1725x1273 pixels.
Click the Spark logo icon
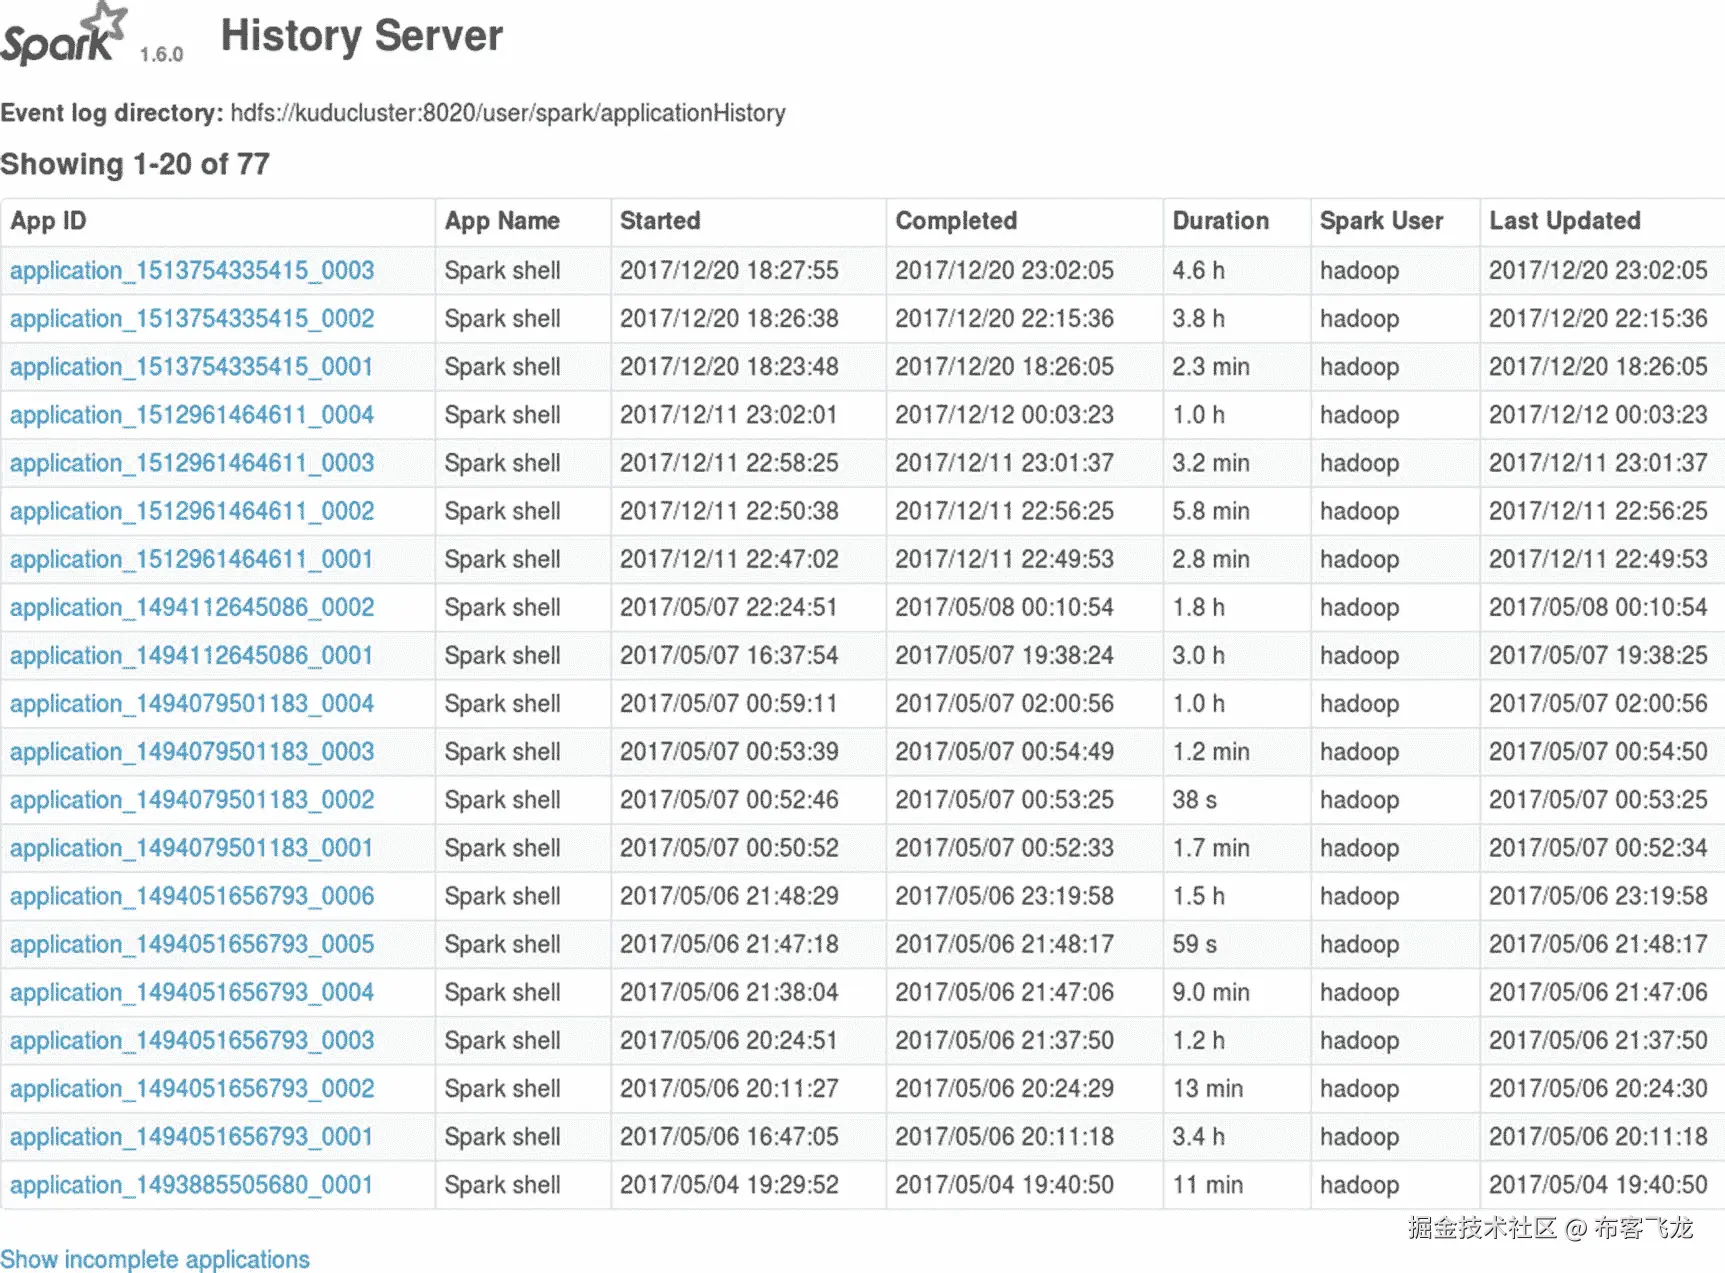[65, 36]
